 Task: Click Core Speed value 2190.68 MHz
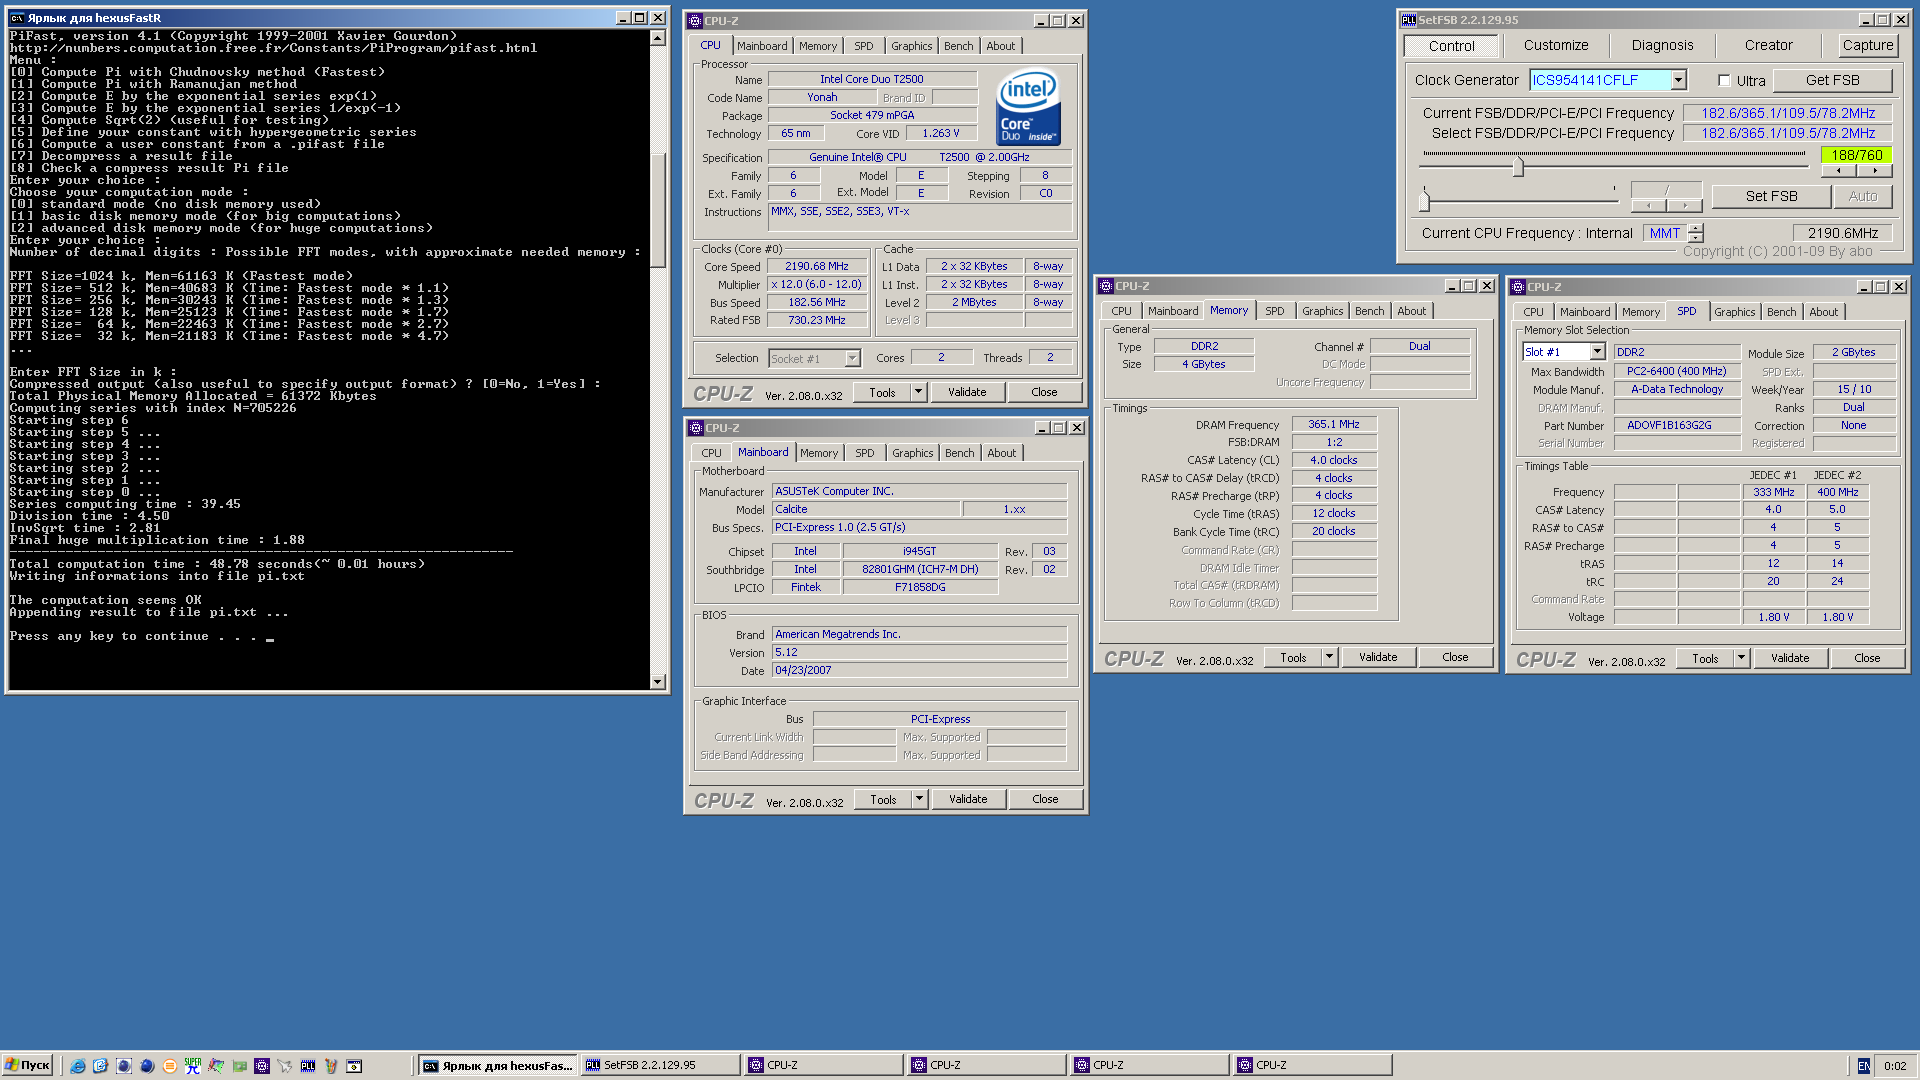coord(816,267)
